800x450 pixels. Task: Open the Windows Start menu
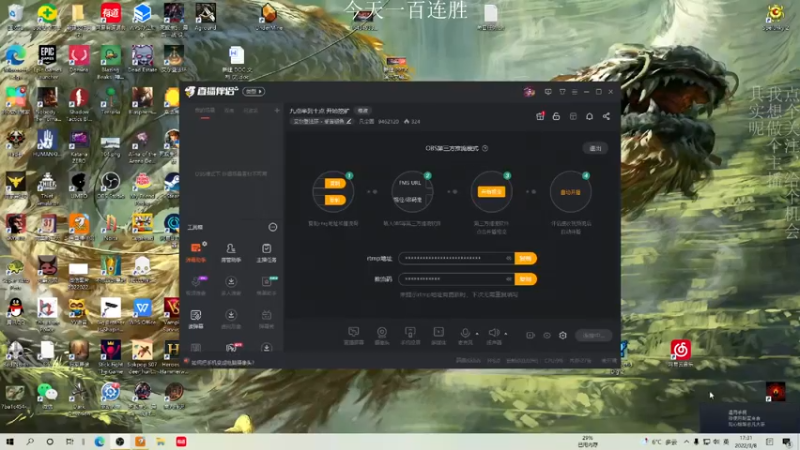point(10,441)
